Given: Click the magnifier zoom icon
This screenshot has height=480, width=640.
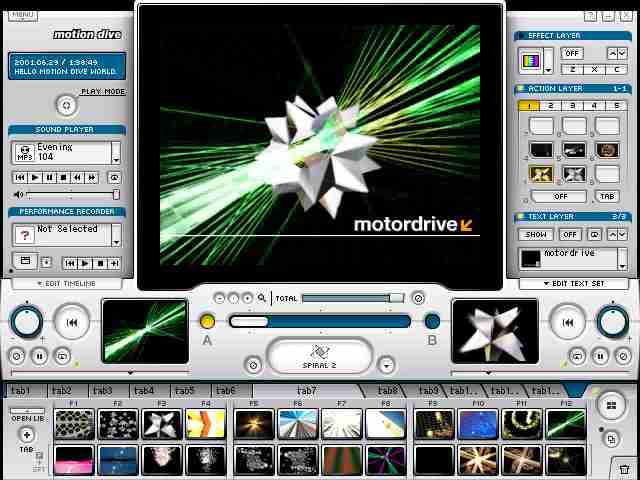Looking at the screenshot, I should point(262,298).
